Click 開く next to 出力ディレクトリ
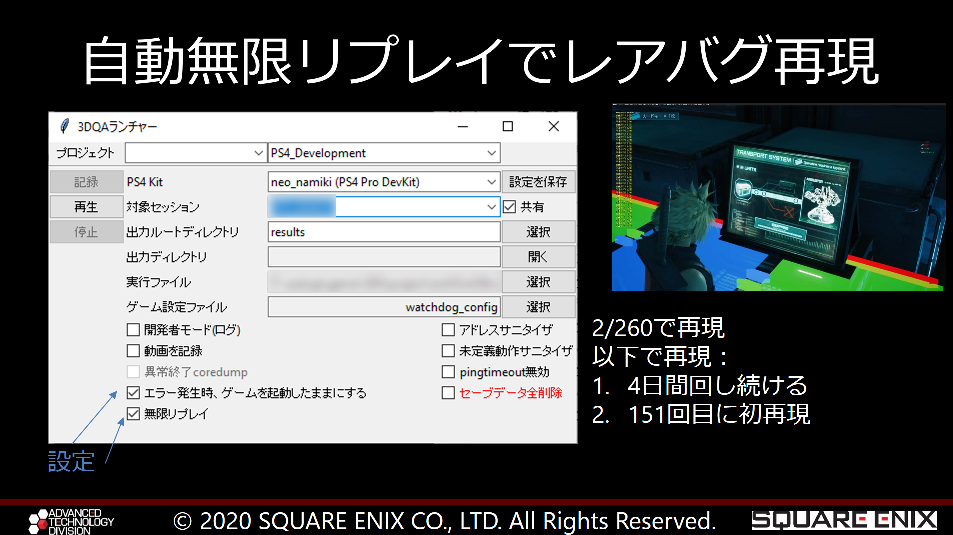Viewport: 953px width, 535px height. 538,257
